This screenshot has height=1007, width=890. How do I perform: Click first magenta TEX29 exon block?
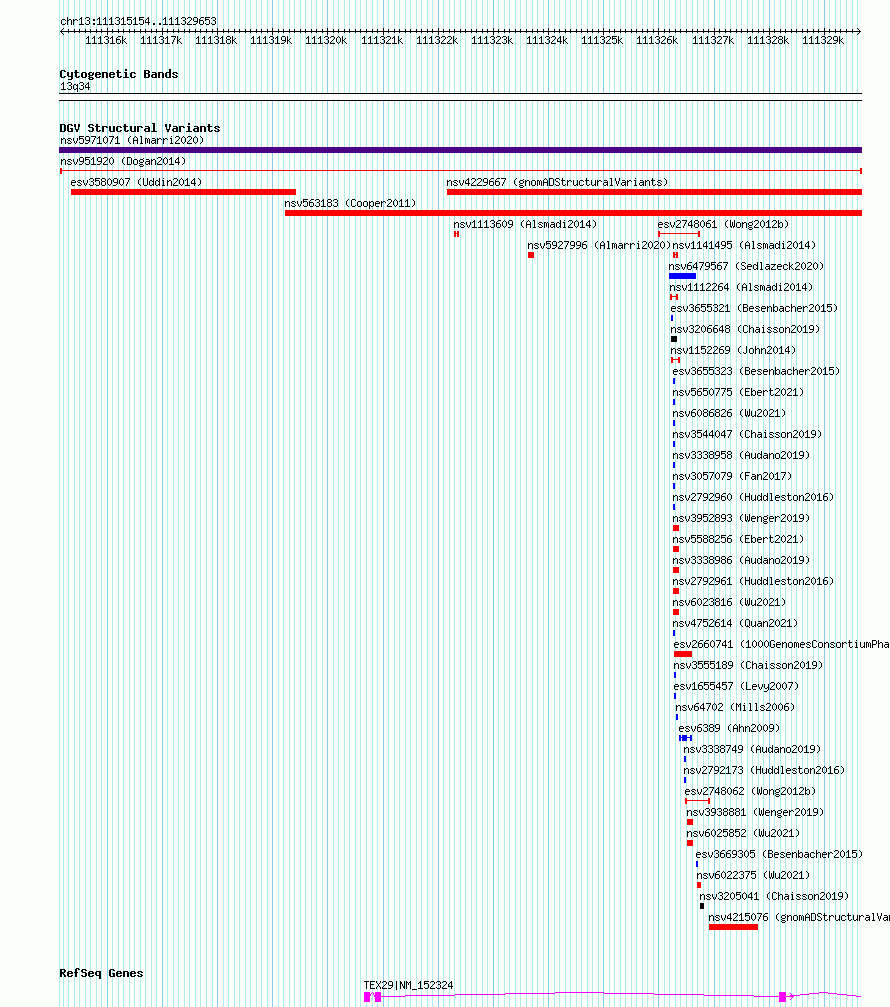[367, 997]
